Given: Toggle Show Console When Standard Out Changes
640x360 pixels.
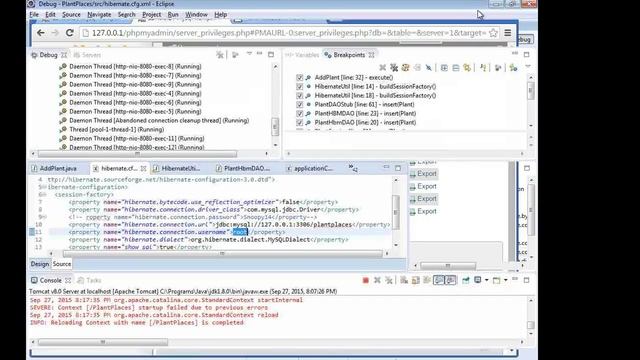Looking at the screenshot, I should 439,280.
